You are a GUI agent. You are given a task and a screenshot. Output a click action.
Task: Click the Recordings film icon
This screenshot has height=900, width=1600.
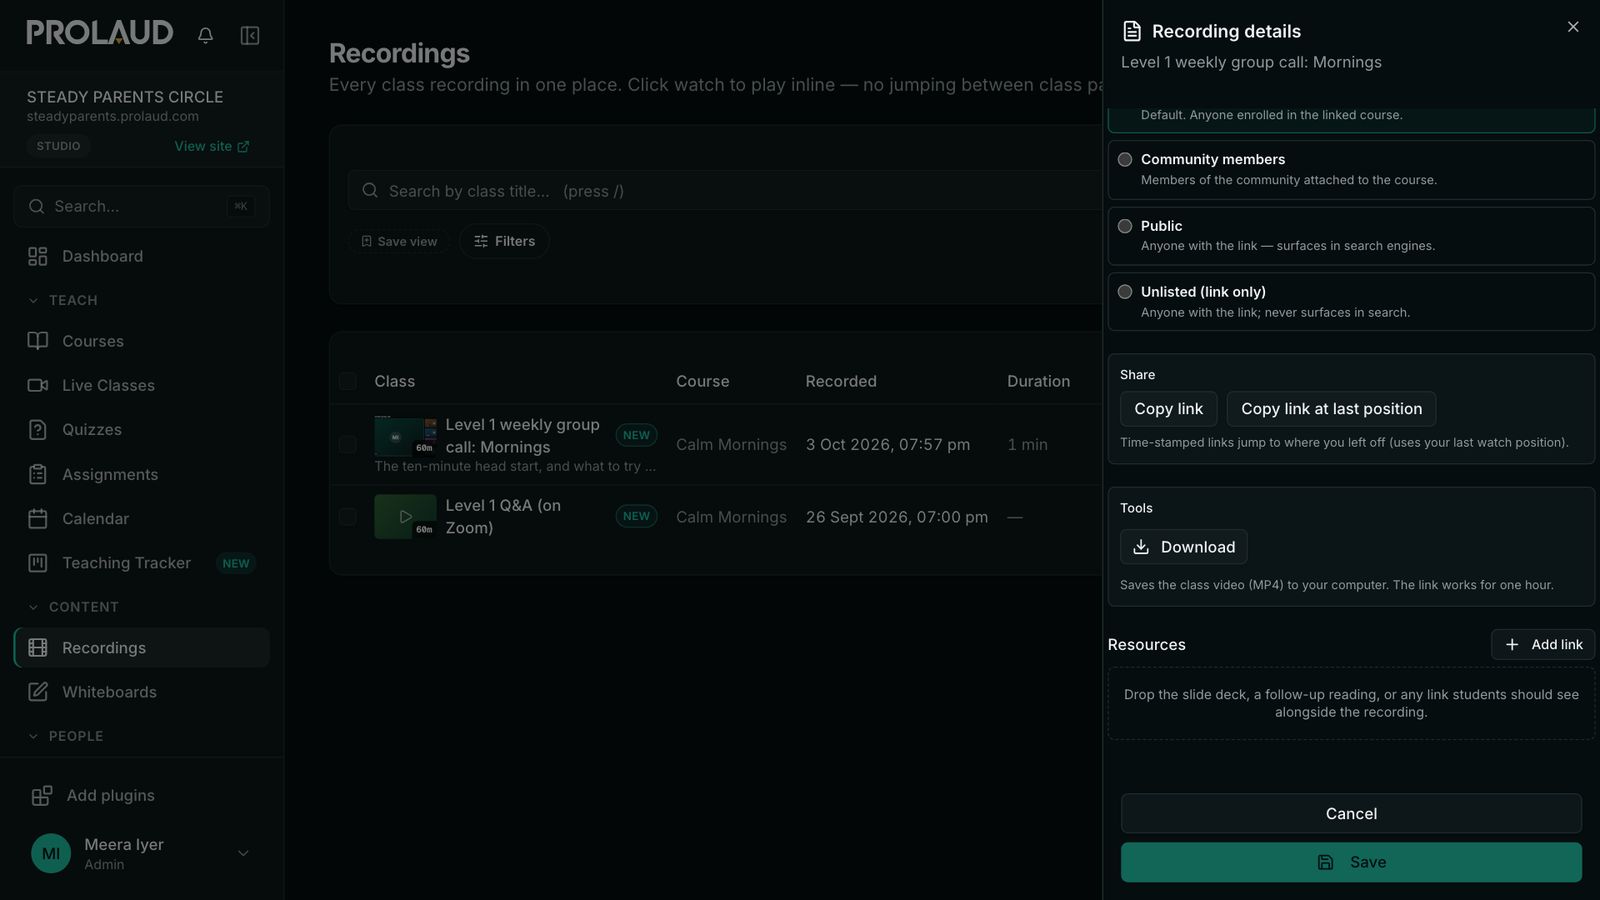pyautogui.click(x=38, y=647)
